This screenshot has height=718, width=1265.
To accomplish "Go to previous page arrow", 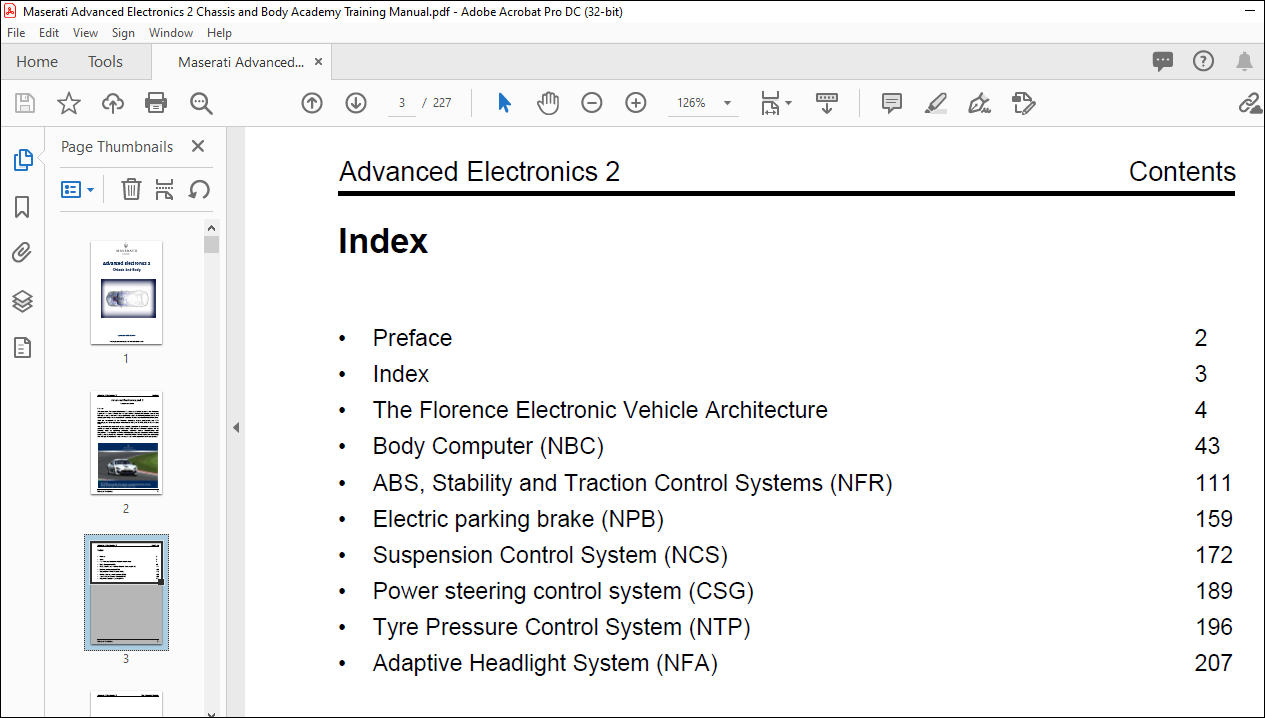I will 312,103.
